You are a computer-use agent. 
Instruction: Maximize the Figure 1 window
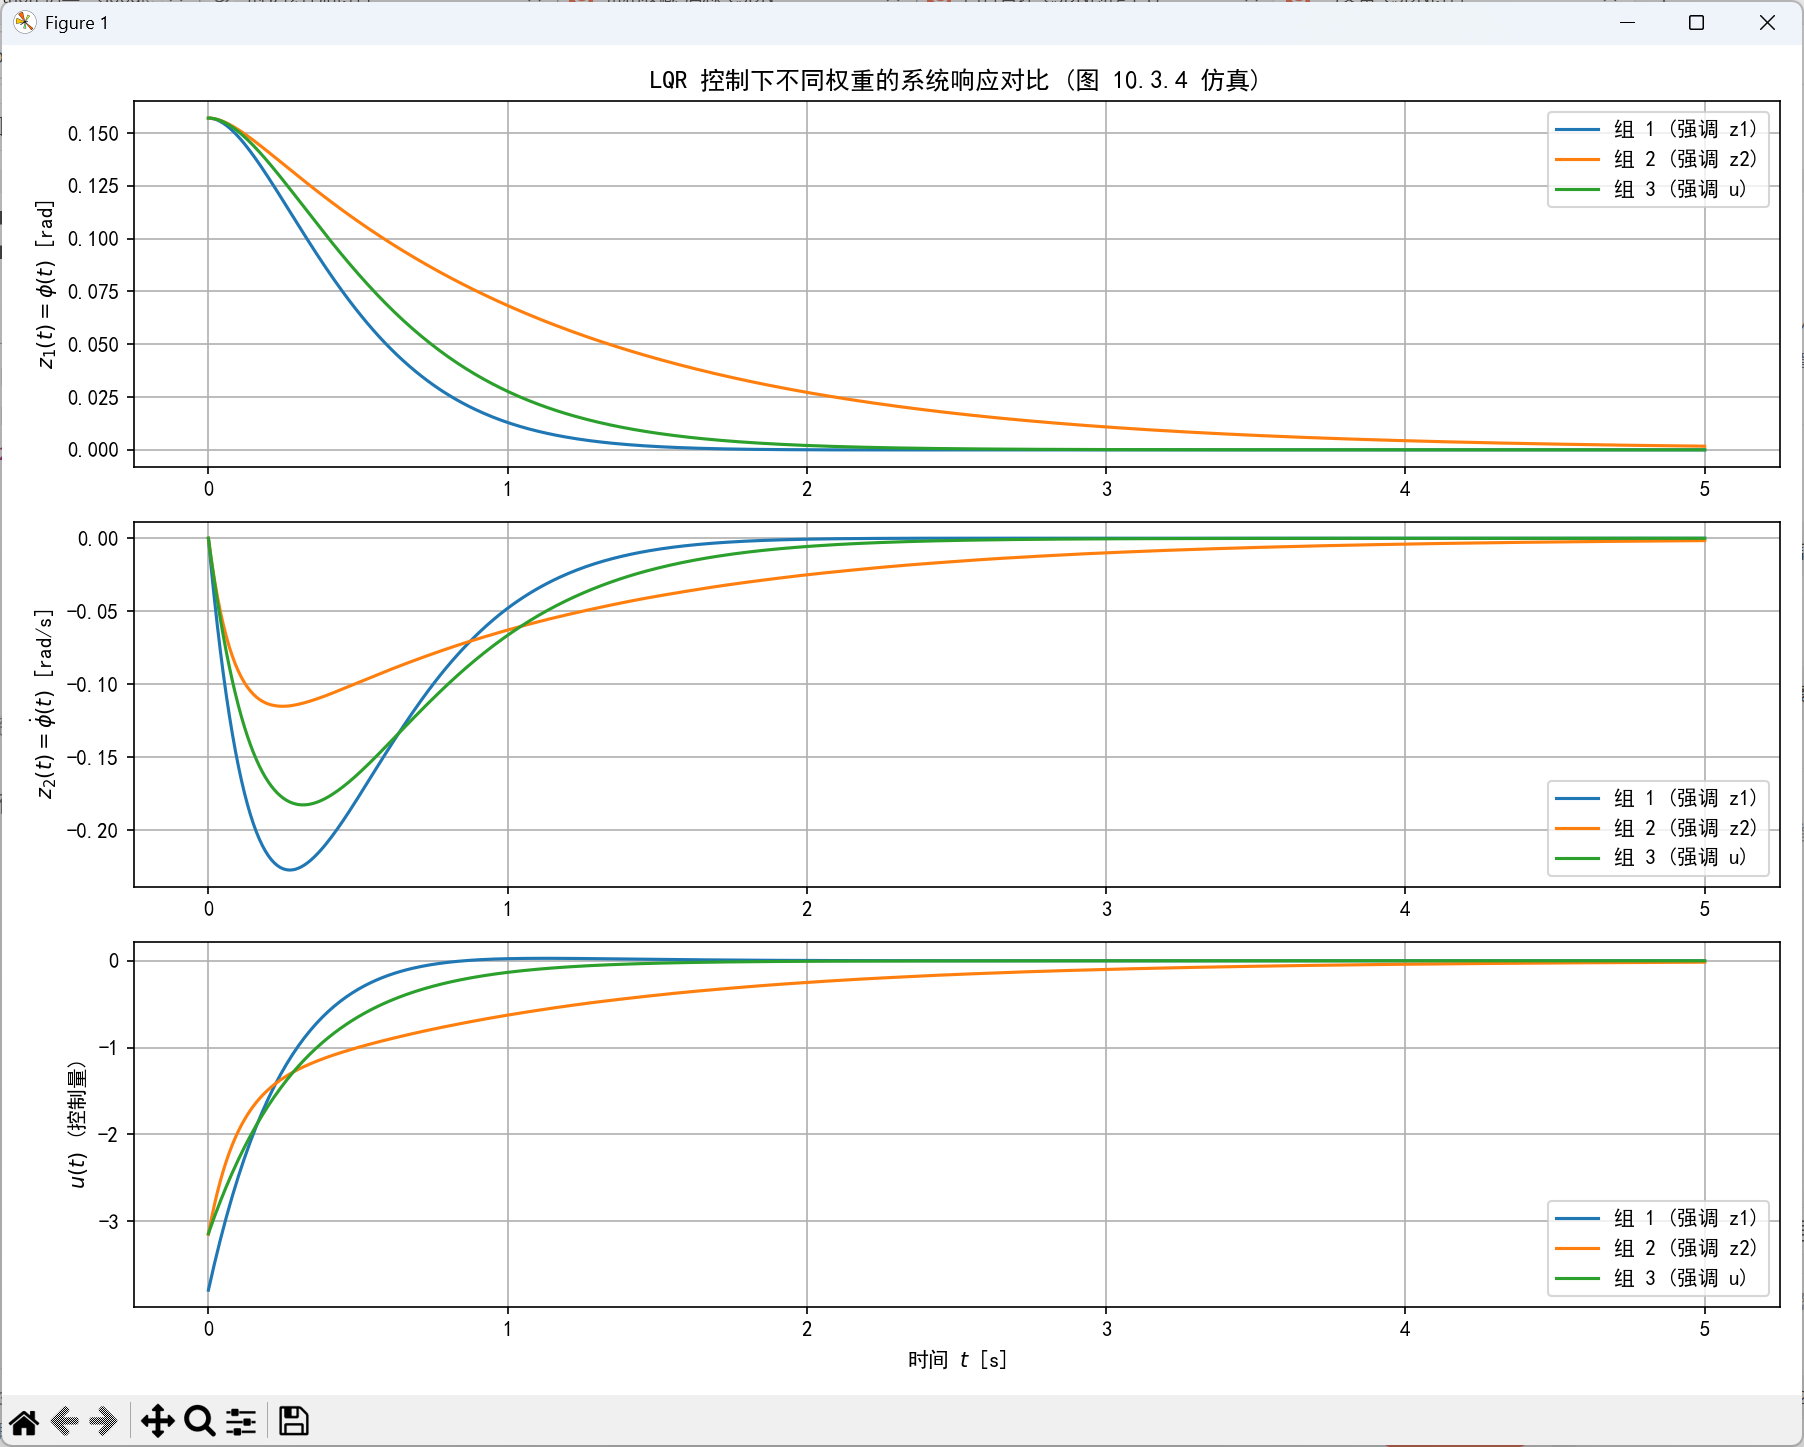[x=1697, y=22]
